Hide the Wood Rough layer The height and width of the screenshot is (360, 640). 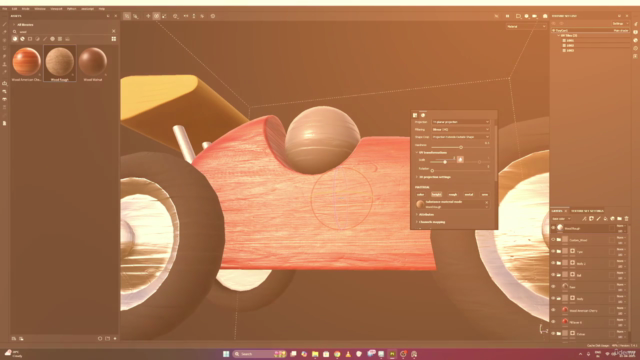(553, 228)
